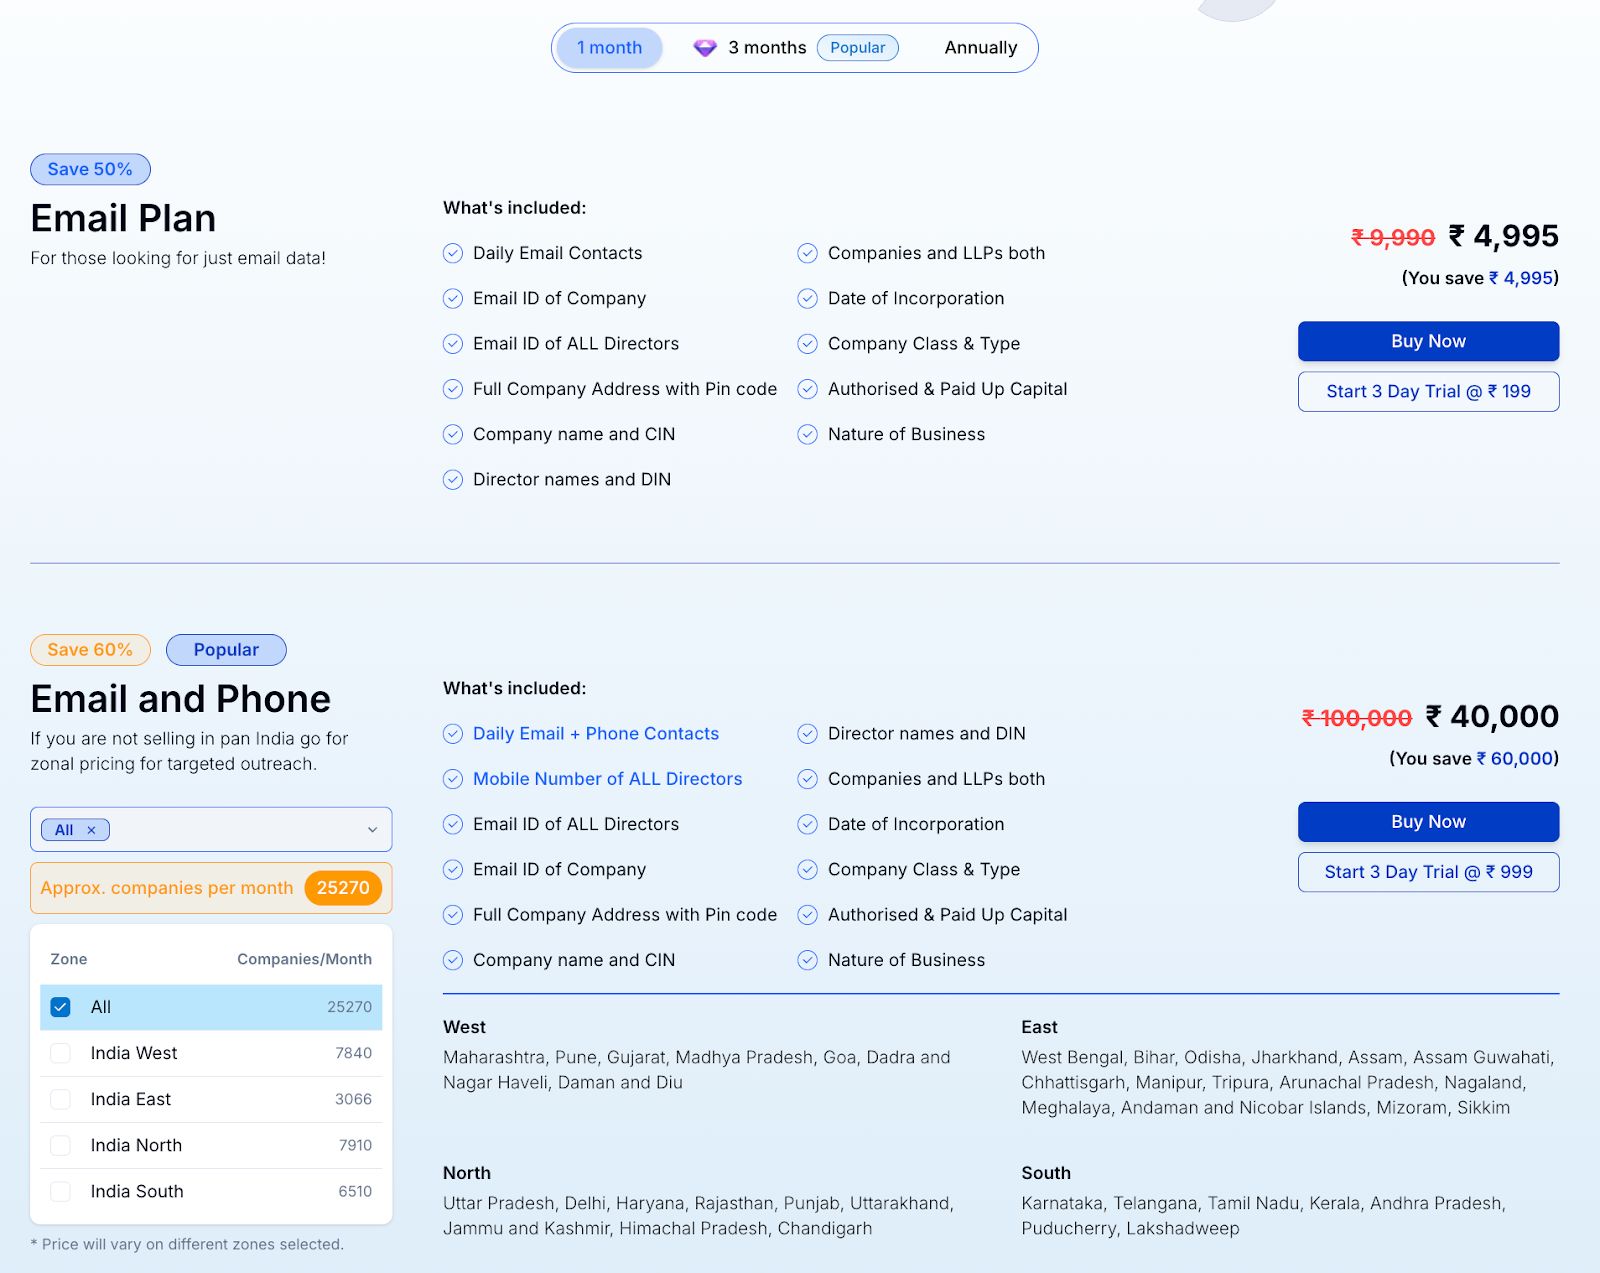This screenshot has width=1600, height=1273.
Task: Tick the India South checkbox
Action: point(61,1191)
